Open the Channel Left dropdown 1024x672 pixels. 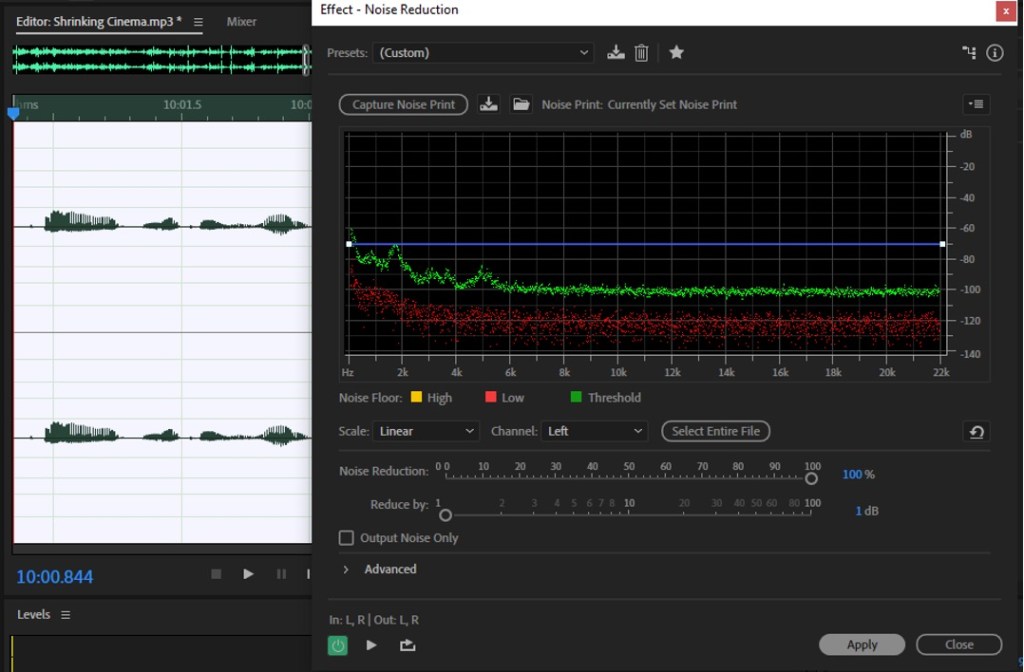[x=595, y=431]
